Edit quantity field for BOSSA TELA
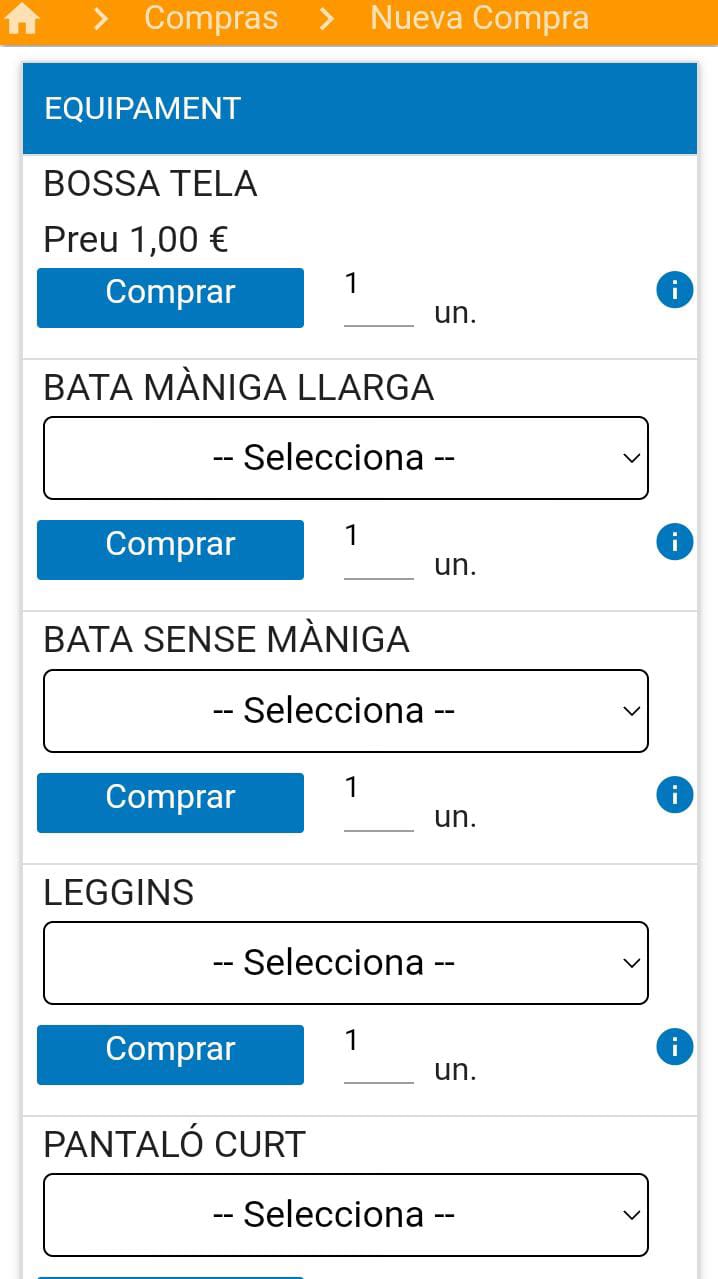 click(x=378, y=298)
